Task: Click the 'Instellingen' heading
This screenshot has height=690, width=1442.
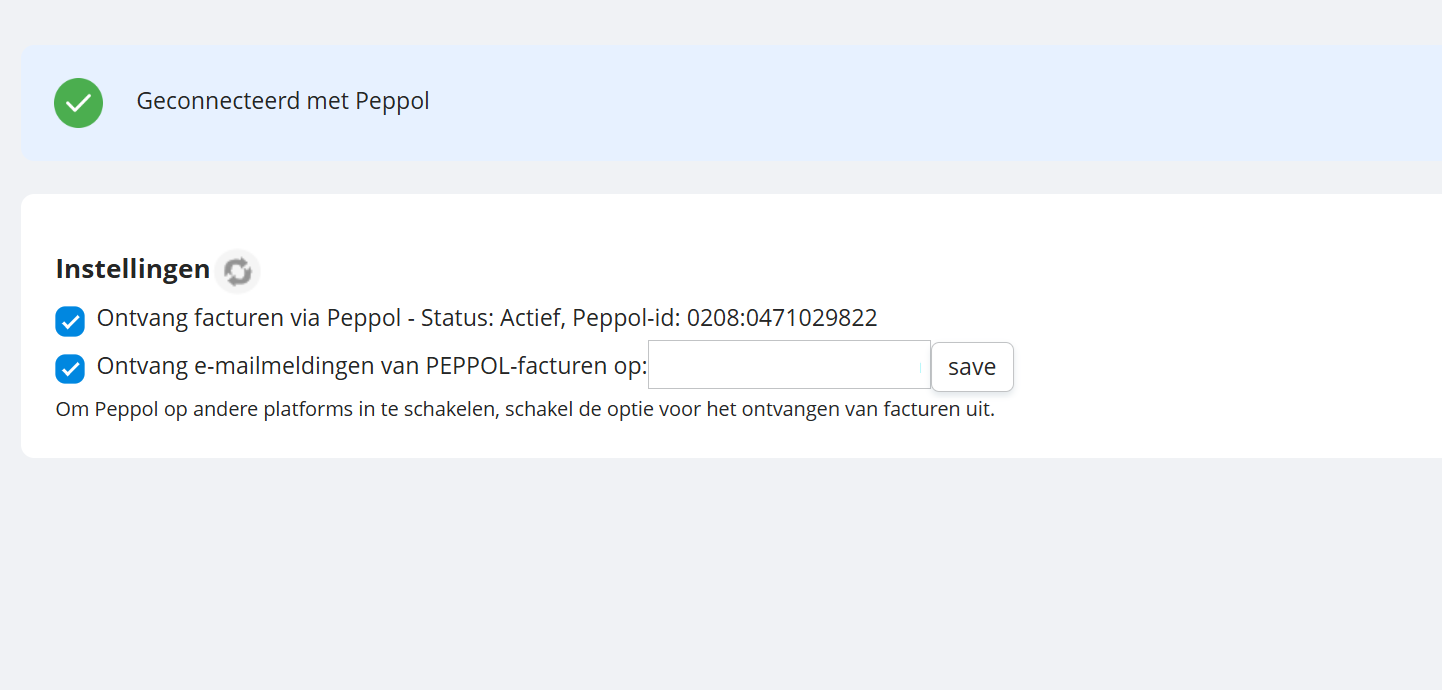Action: coord(133,270)
